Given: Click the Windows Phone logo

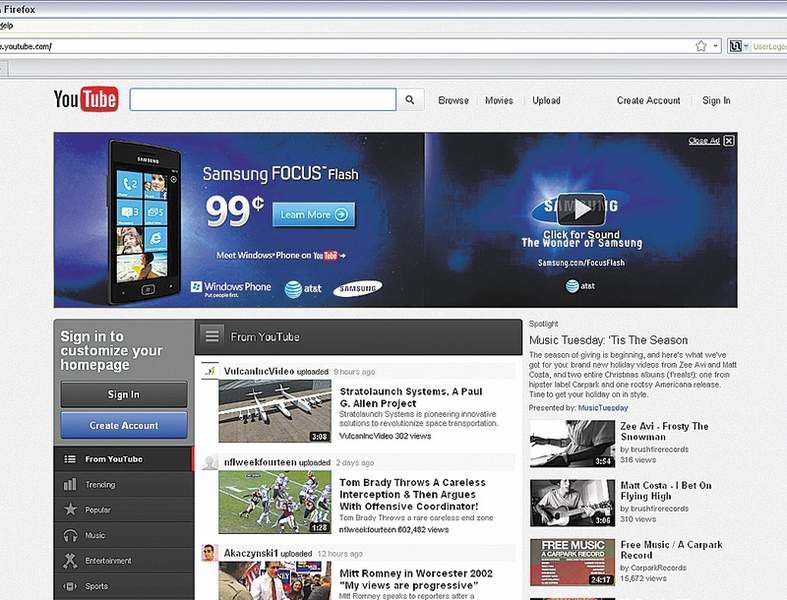Looking at the screenshot, I should coord(231,288).
